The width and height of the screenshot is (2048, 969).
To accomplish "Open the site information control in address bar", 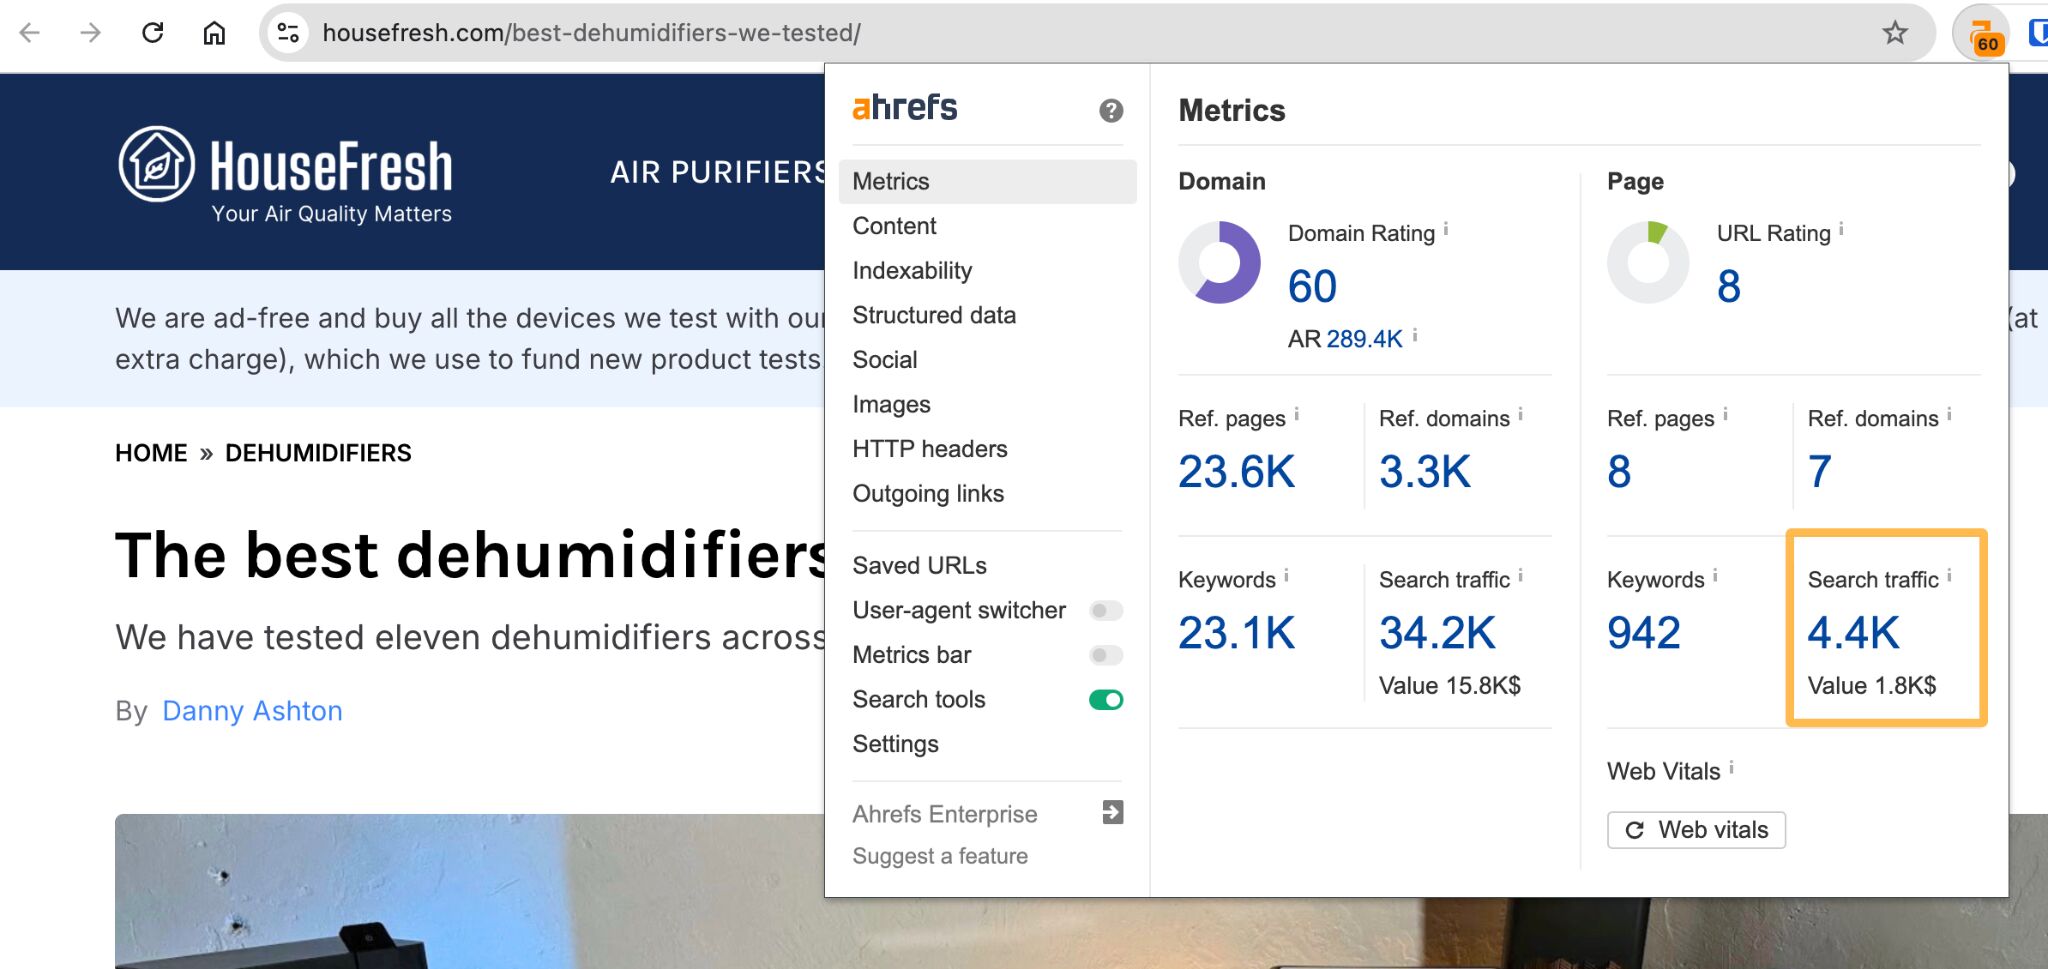I will click(288, 31).
